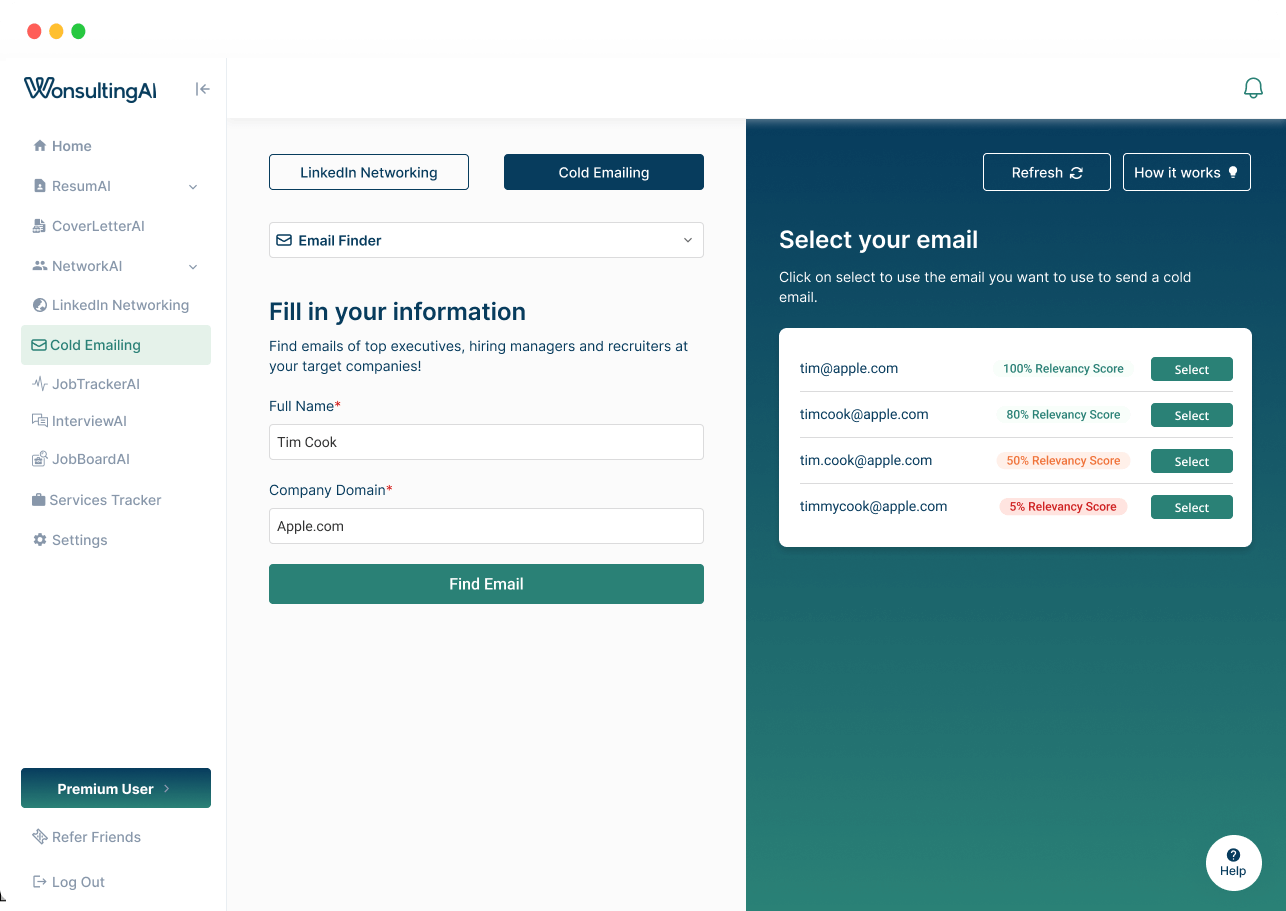Viewport: 1286px width, 911px height.
Task: Open InterviewAI in the sidebar
Action: 89,421
